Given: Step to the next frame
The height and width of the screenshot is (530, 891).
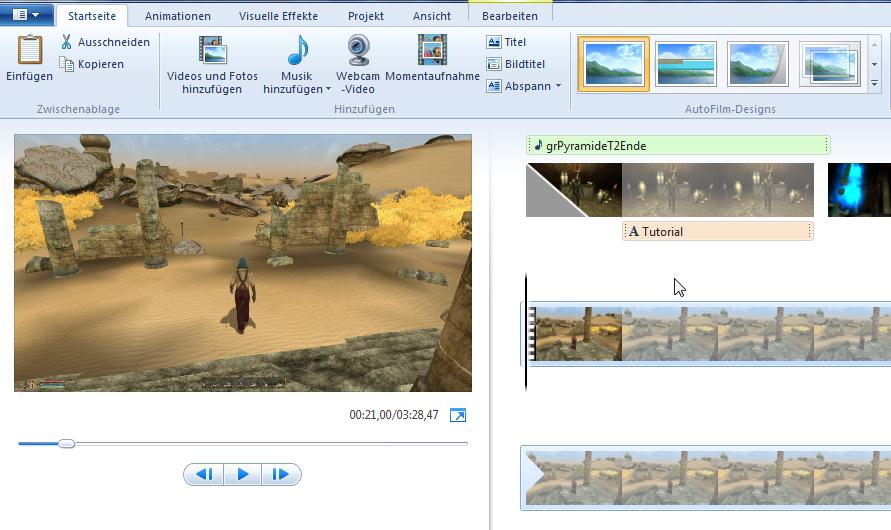Looking at the screenshot, I should pyautogui.click(x=281, y=474).
